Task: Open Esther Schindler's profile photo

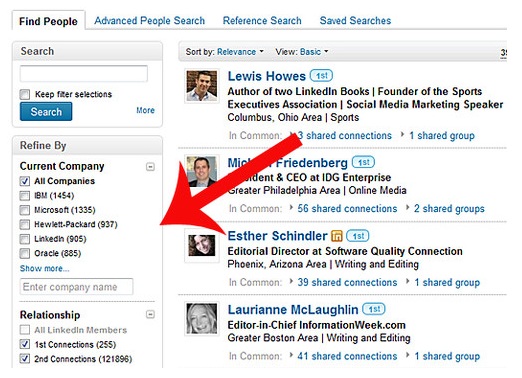Action: pos(201,246)
